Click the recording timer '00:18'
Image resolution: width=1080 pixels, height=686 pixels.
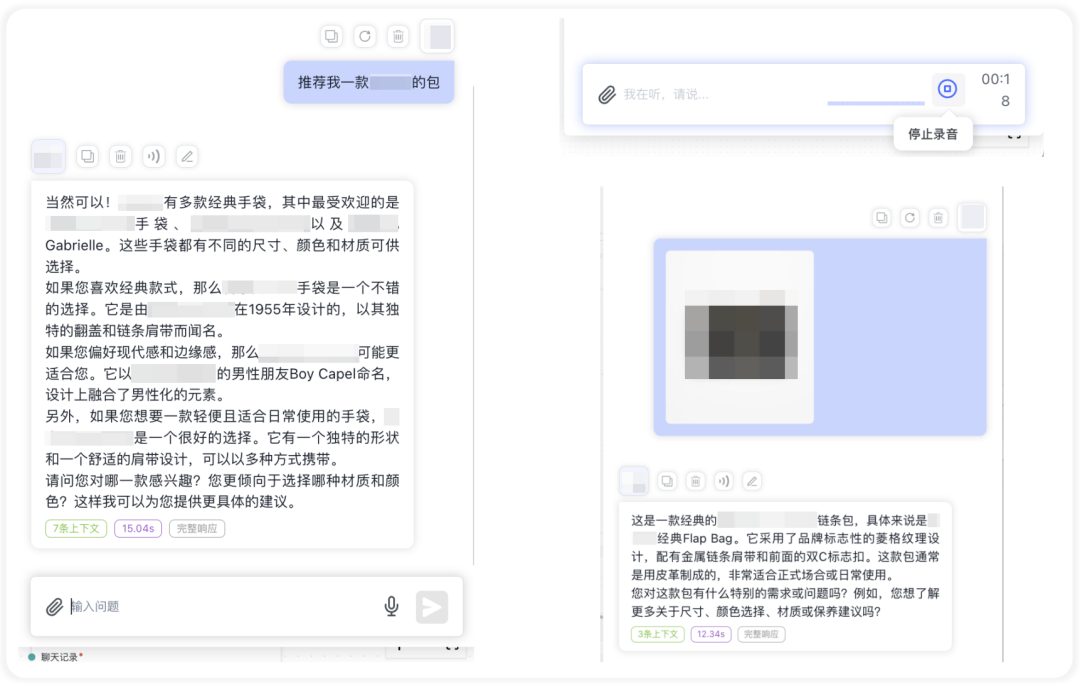click(996, 90)
